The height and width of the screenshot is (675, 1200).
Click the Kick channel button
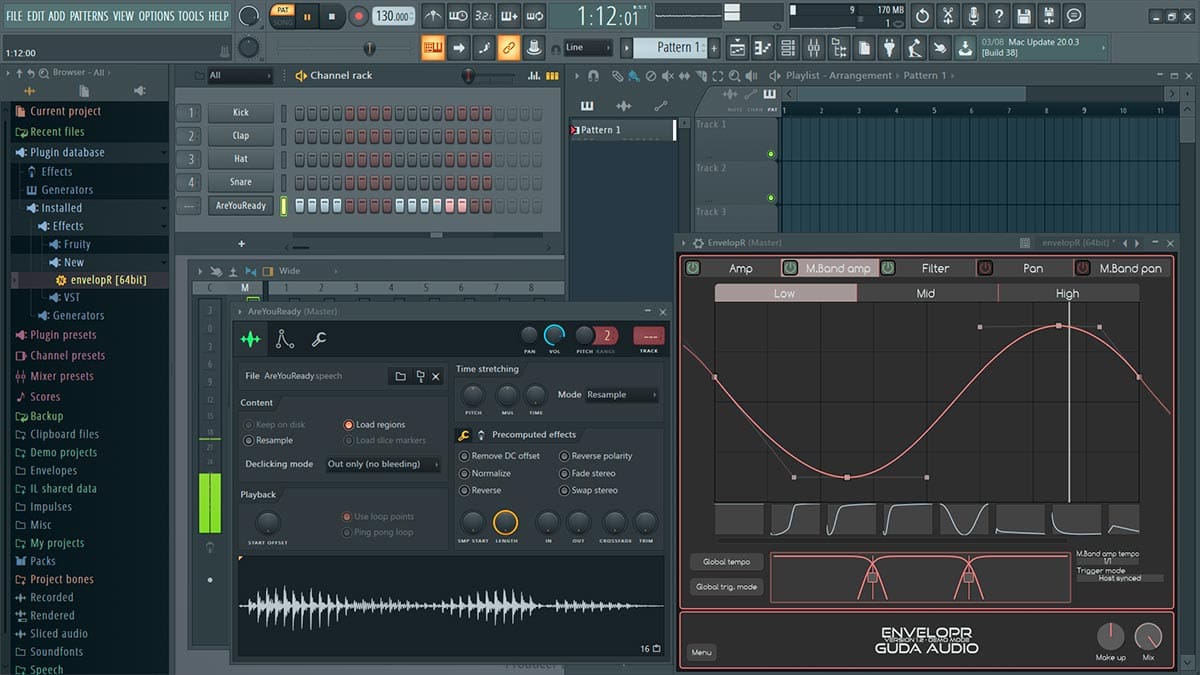tap(241, 113)
